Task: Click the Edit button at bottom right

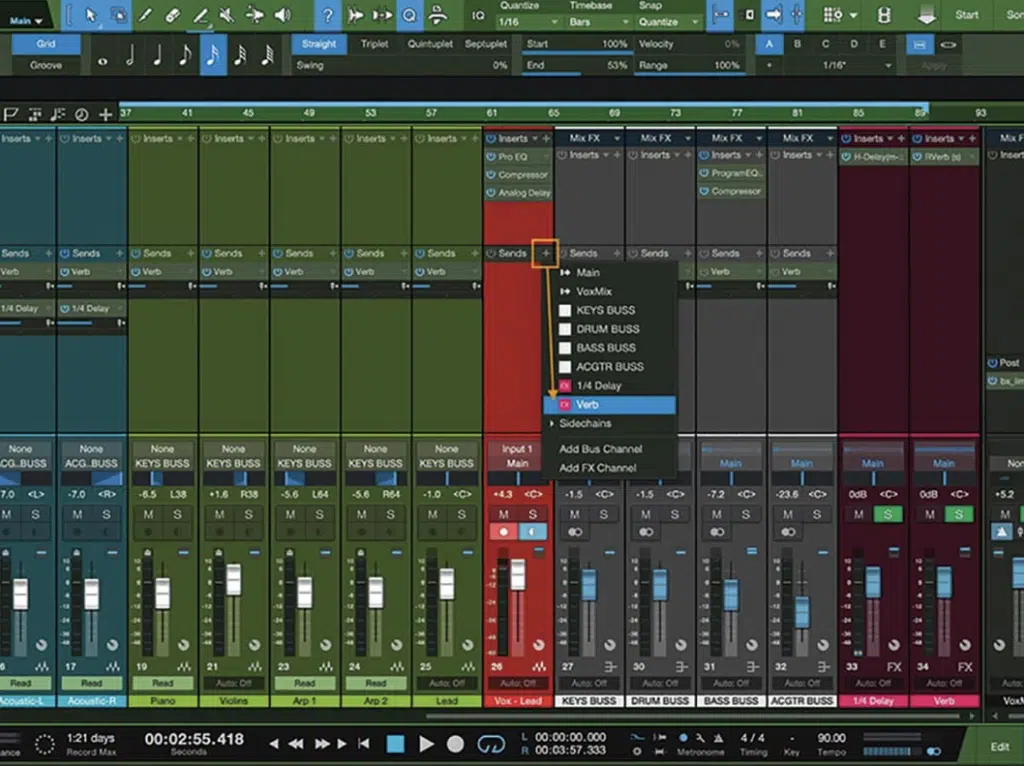Action: tap(999, 746)
